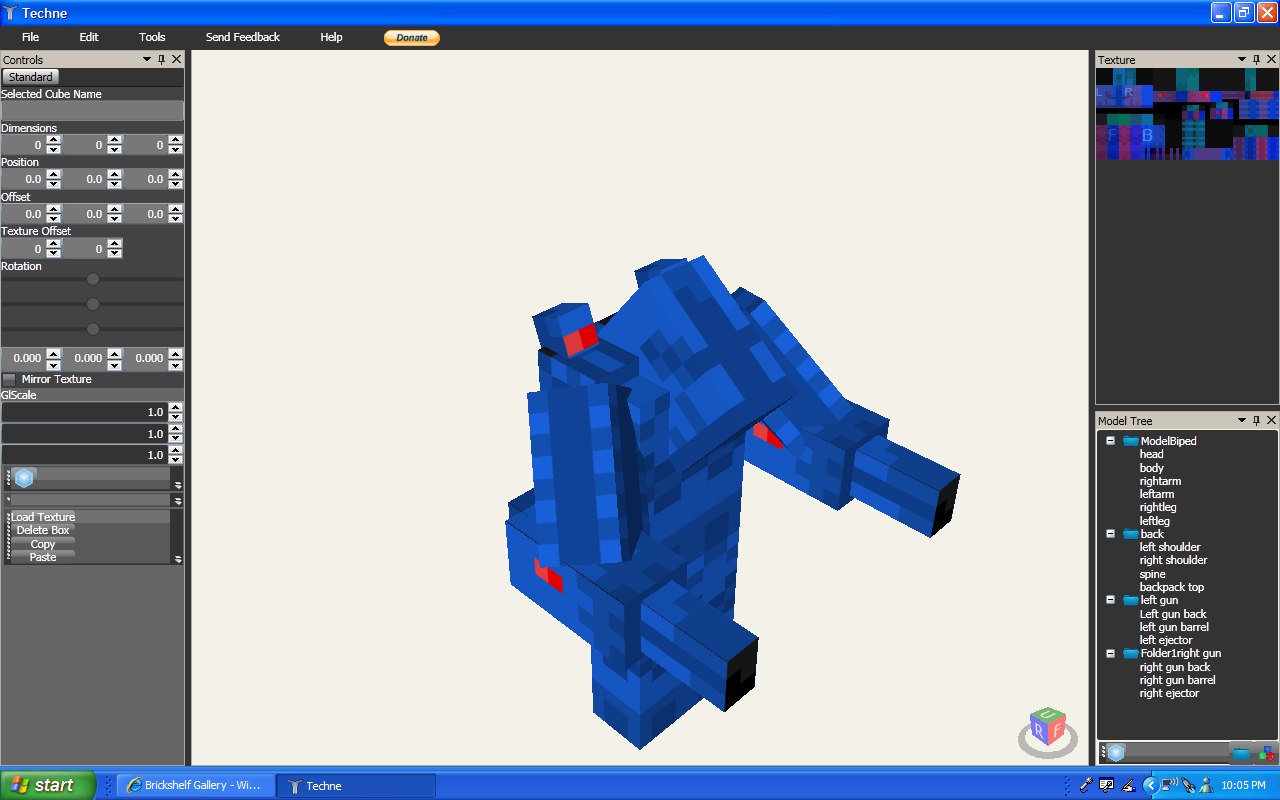The image size is (1280, 800).
Task: Open the Controls panel dropdown arrow
Action: click(144, 59)
